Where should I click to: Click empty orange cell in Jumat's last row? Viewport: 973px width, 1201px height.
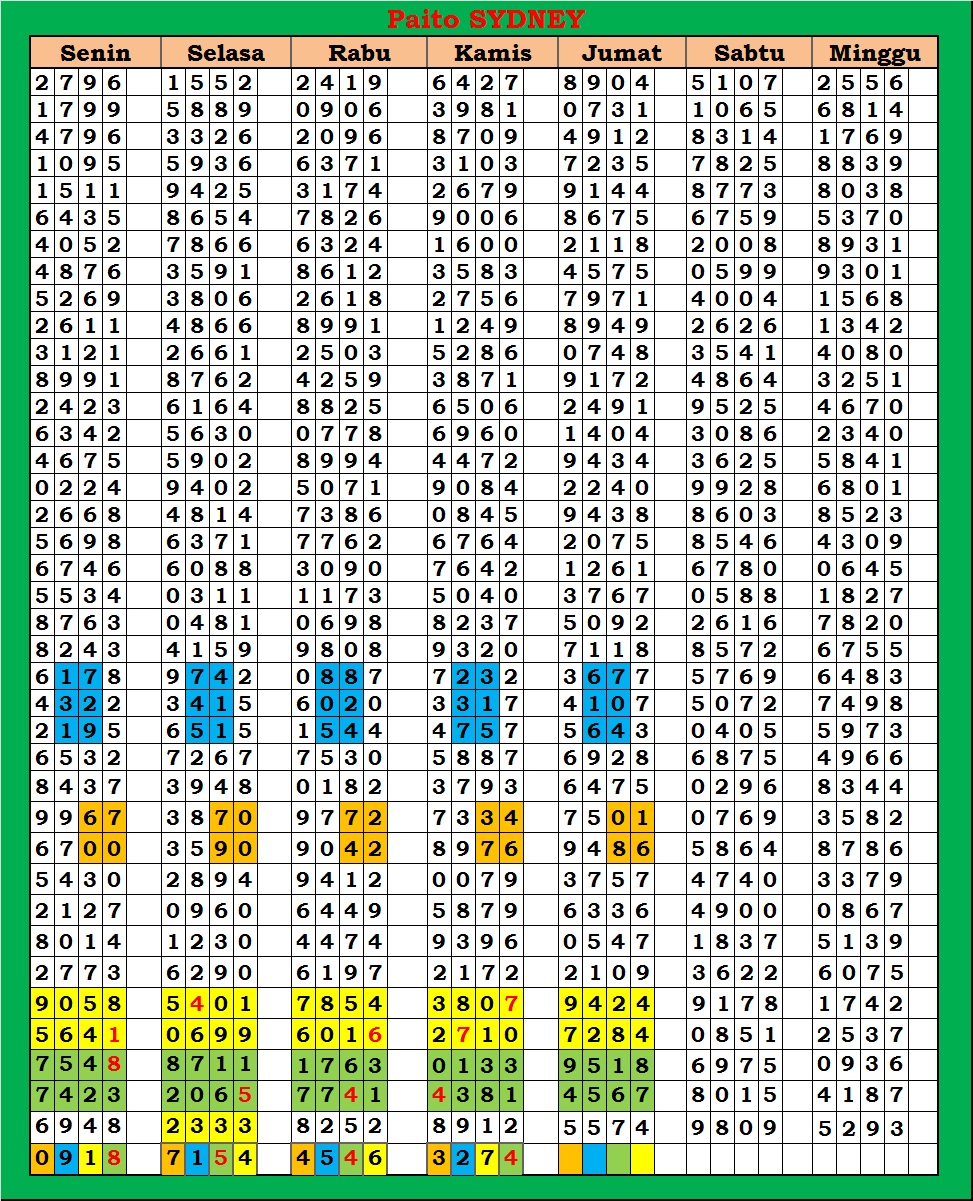coord(570,1158)
